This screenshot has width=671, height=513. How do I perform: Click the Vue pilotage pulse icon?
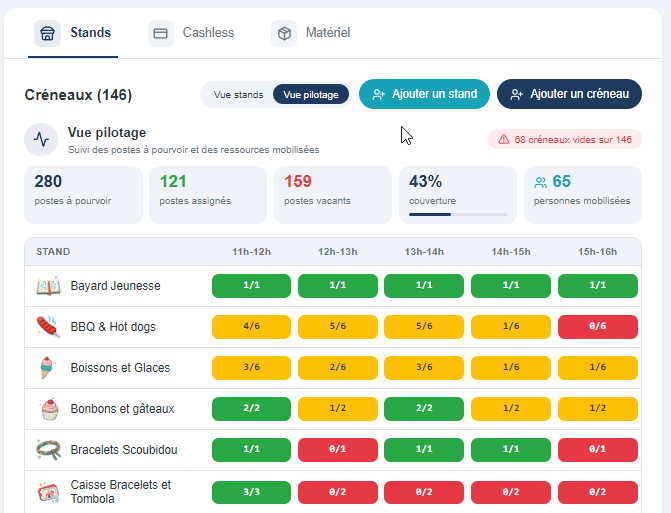point(41,139)
